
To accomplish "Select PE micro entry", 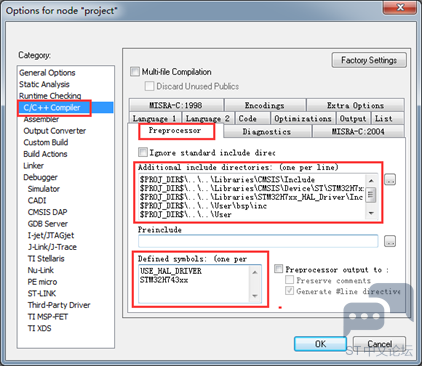I will pos(42,282).
